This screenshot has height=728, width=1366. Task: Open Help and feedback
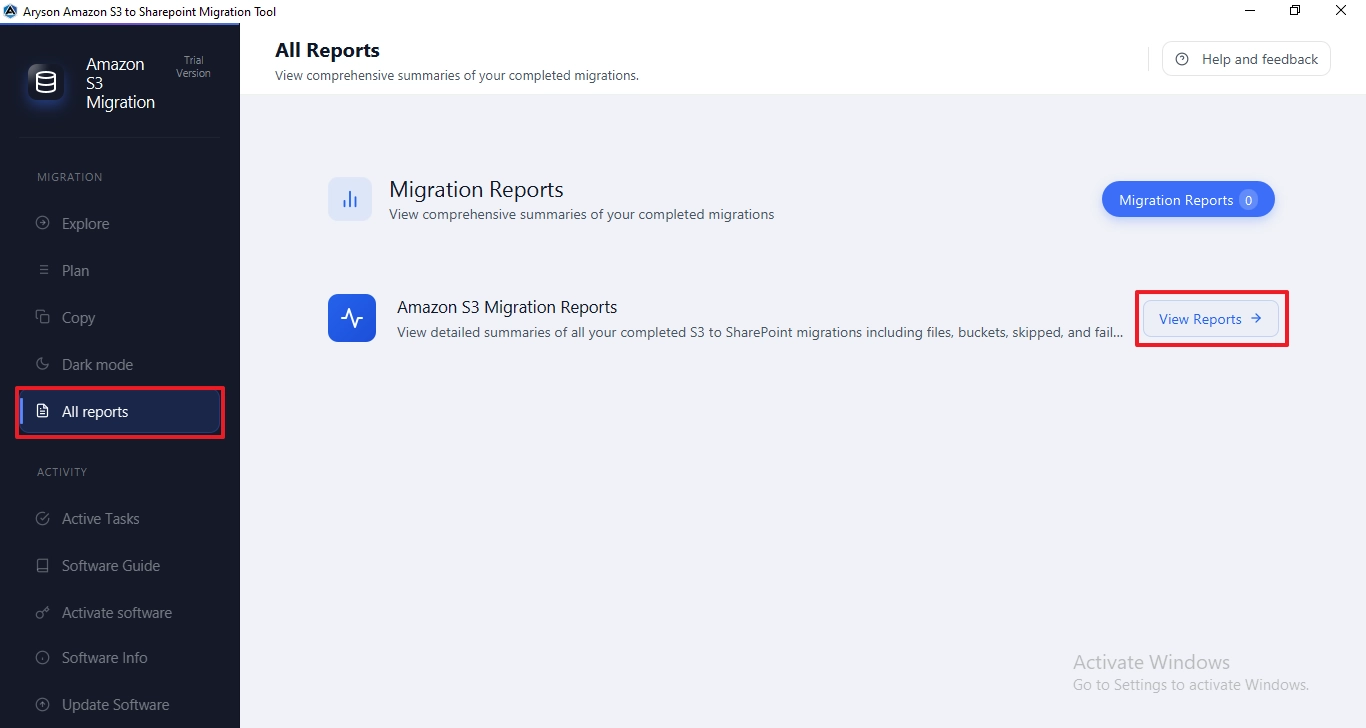coord(1246,59)
